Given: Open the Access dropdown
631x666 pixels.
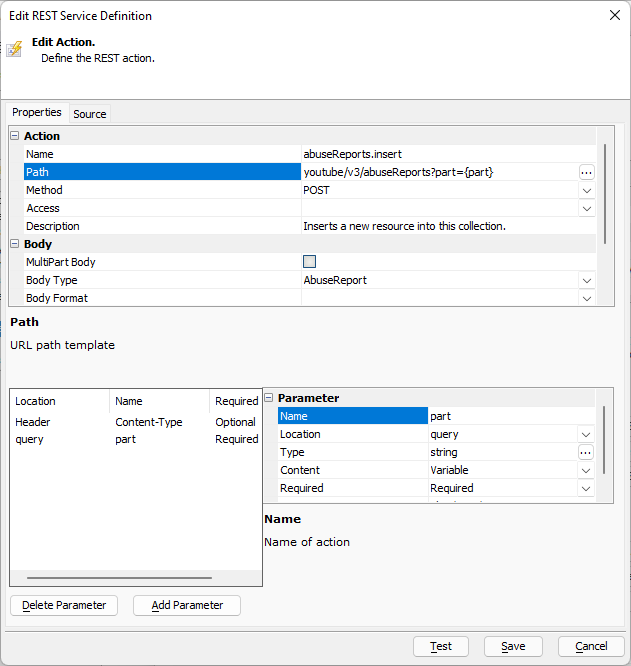Looking at the screenshot, I should (x=587, y=209).
